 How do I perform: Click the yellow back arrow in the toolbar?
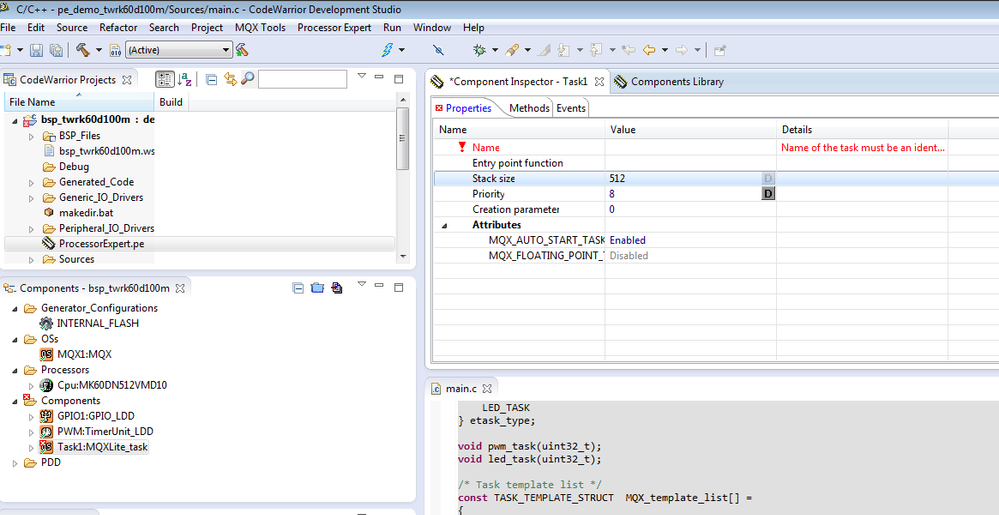pyautogui.click(x=649, y=50)
